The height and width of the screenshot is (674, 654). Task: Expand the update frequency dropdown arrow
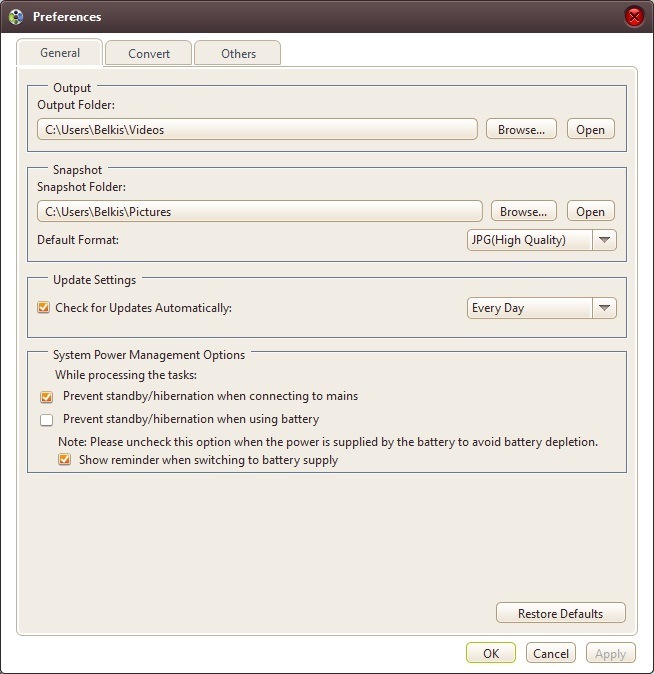pos(604,308)
